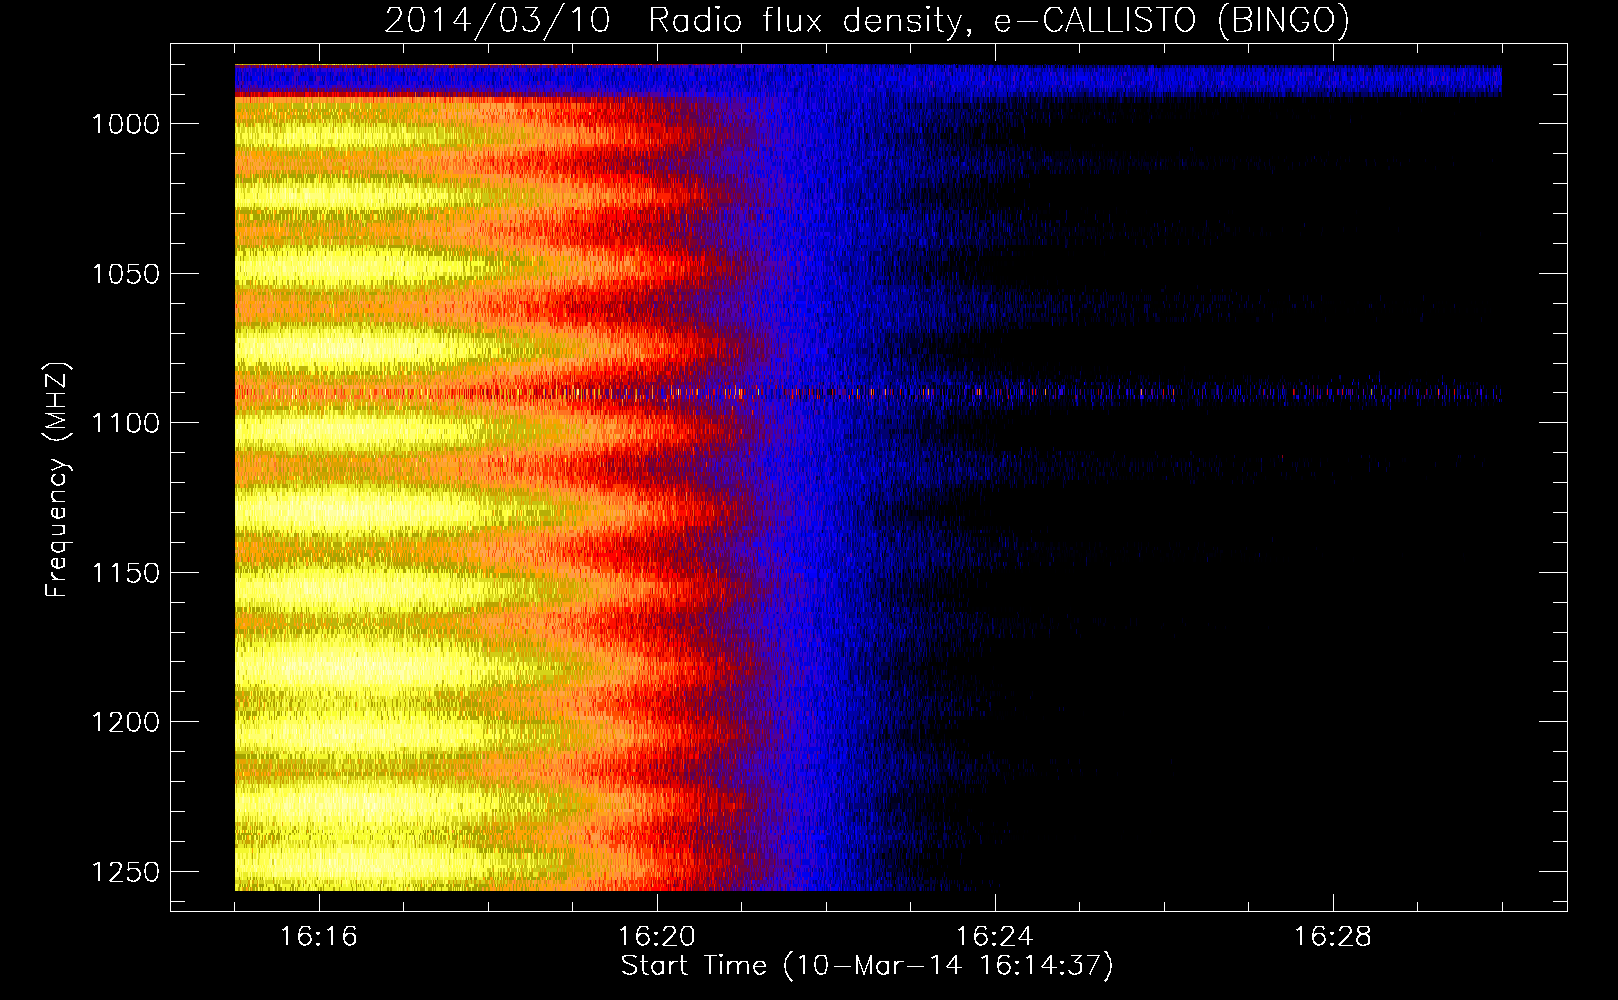The image size is (1618, 1000).
Task: Click the 'e-CALLISTO (BINGO)' title text
Action: pyautogui.click(x=1171, y=21)
